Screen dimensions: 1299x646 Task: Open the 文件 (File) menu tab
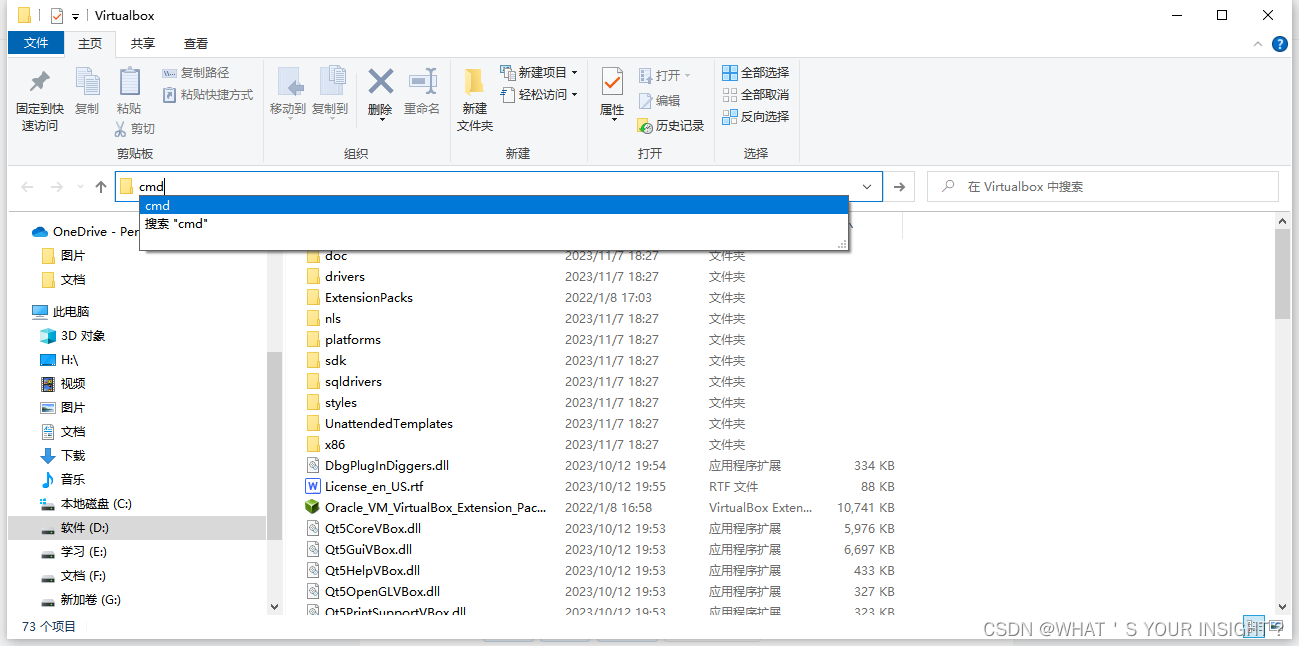[x=36, y=43]
